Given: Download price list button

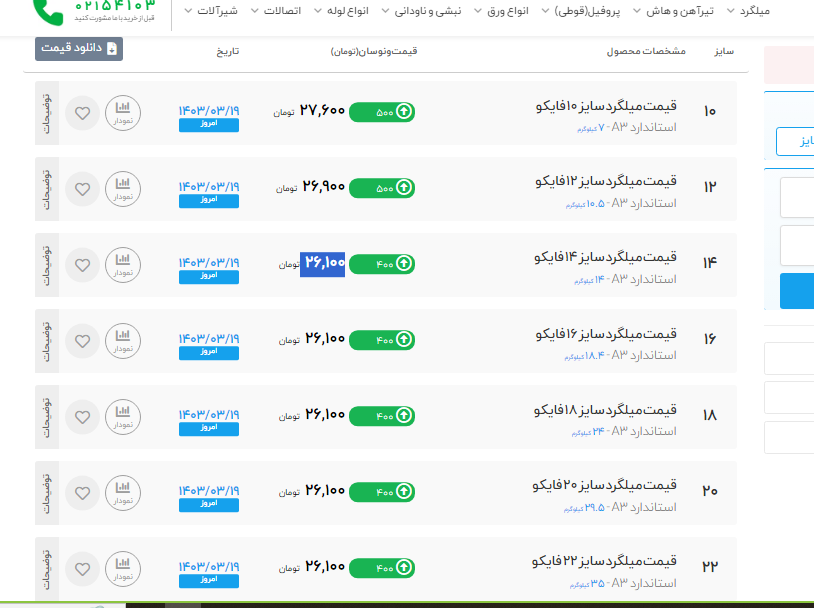Looking at the screenshot, I should click(x=79, y=48).
